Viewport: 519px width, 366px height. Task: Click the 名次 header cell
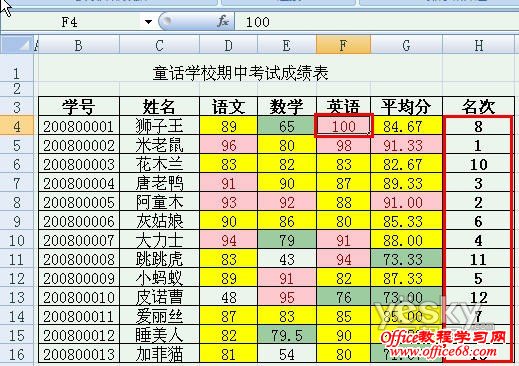click(x=479, y=106)
